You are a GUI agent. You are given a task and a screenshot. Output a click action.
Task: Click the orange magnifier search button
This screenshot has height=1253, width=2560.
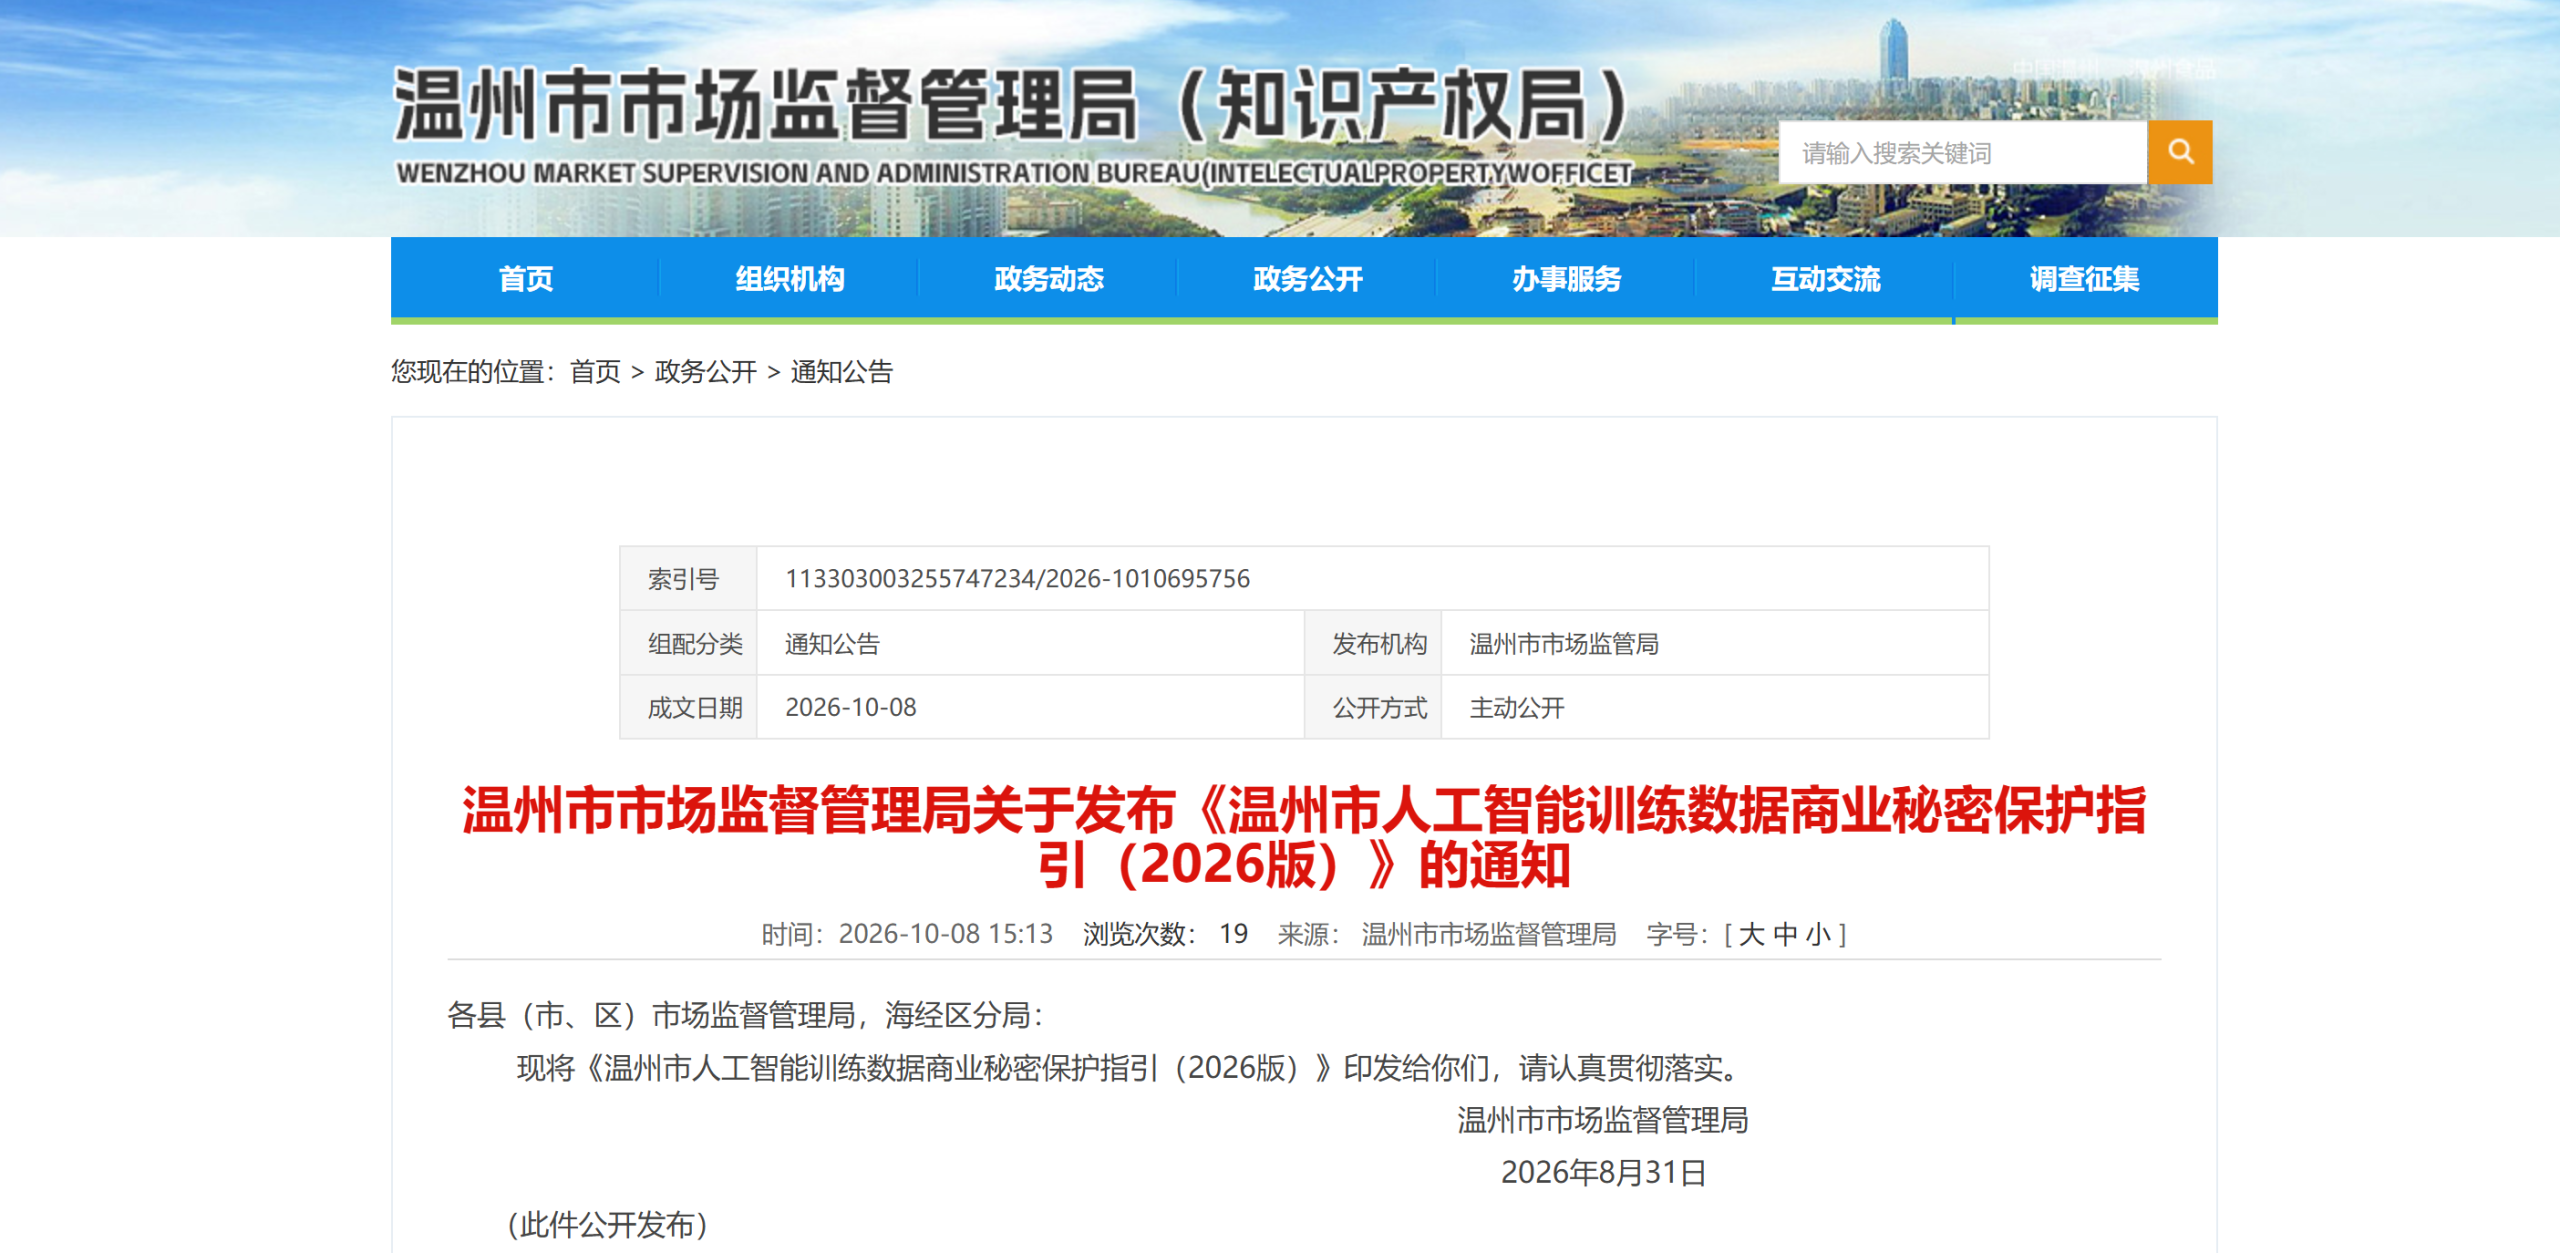coord(2180,152)
